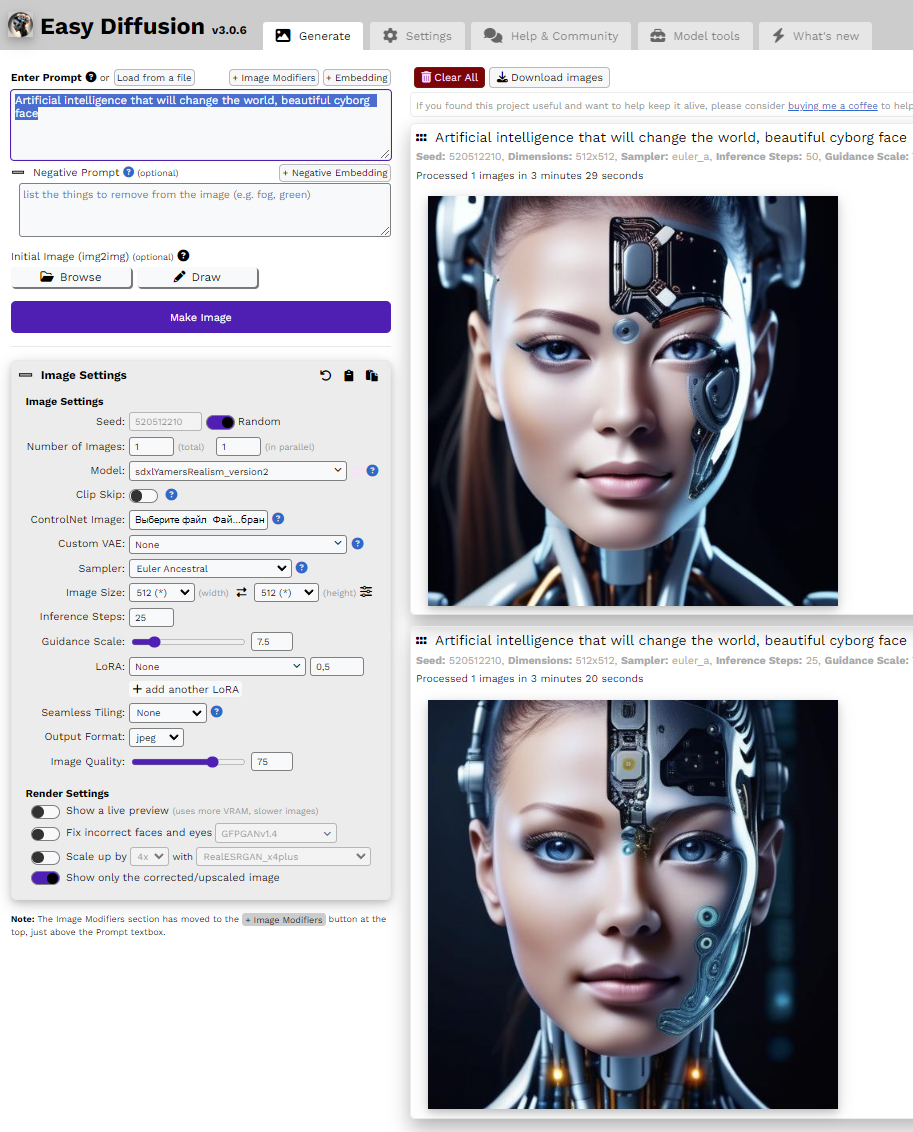This screenshot has height=1132, width=913.
Task: Reset image settings with the undo arrow icon
Action: [x=326, y=376]
